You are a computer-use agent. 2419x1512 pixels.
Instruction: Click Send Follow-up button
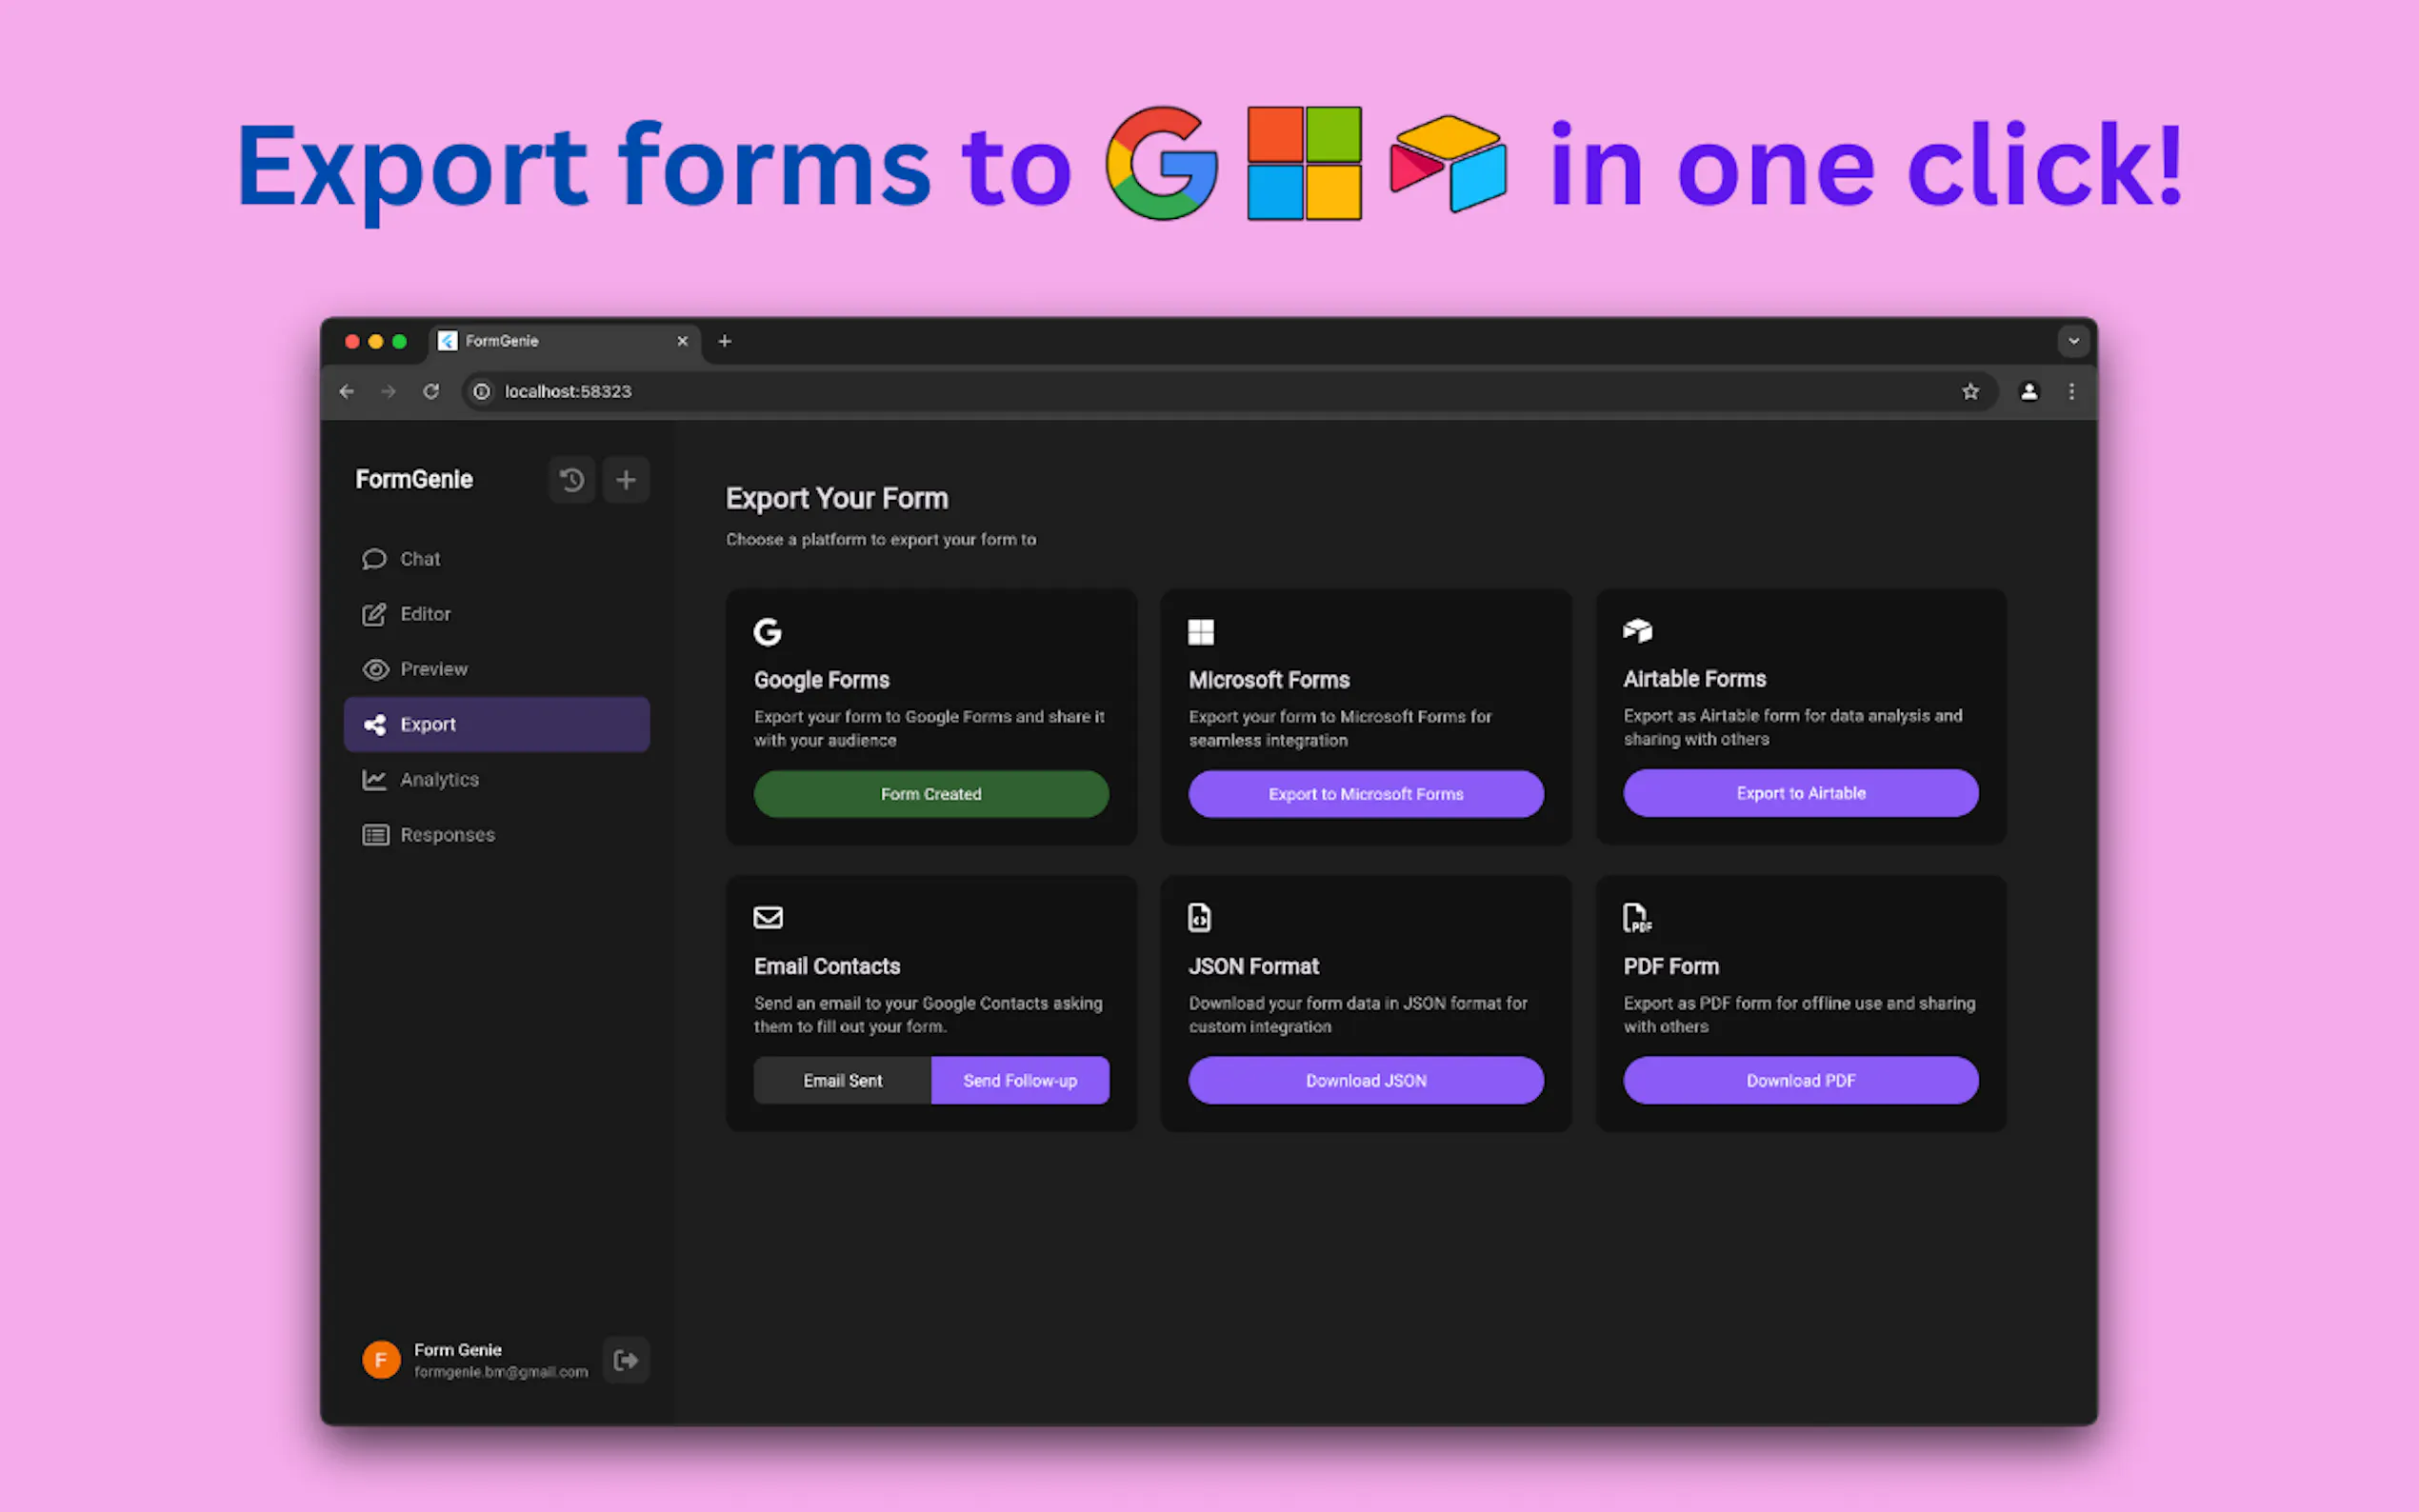click(1020, 1080)
